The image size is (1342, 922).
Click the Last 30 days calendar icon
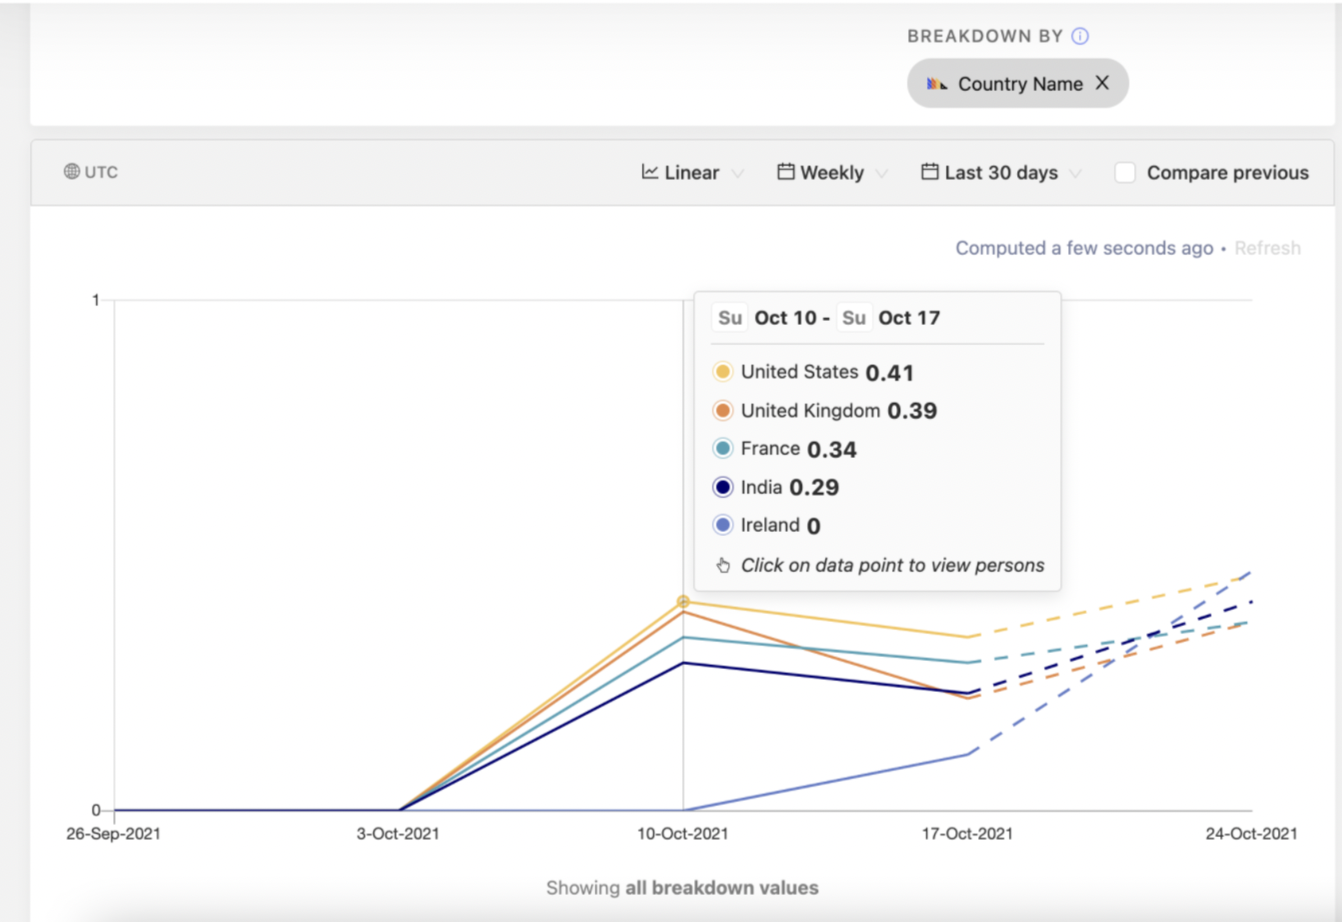[930, 172]
